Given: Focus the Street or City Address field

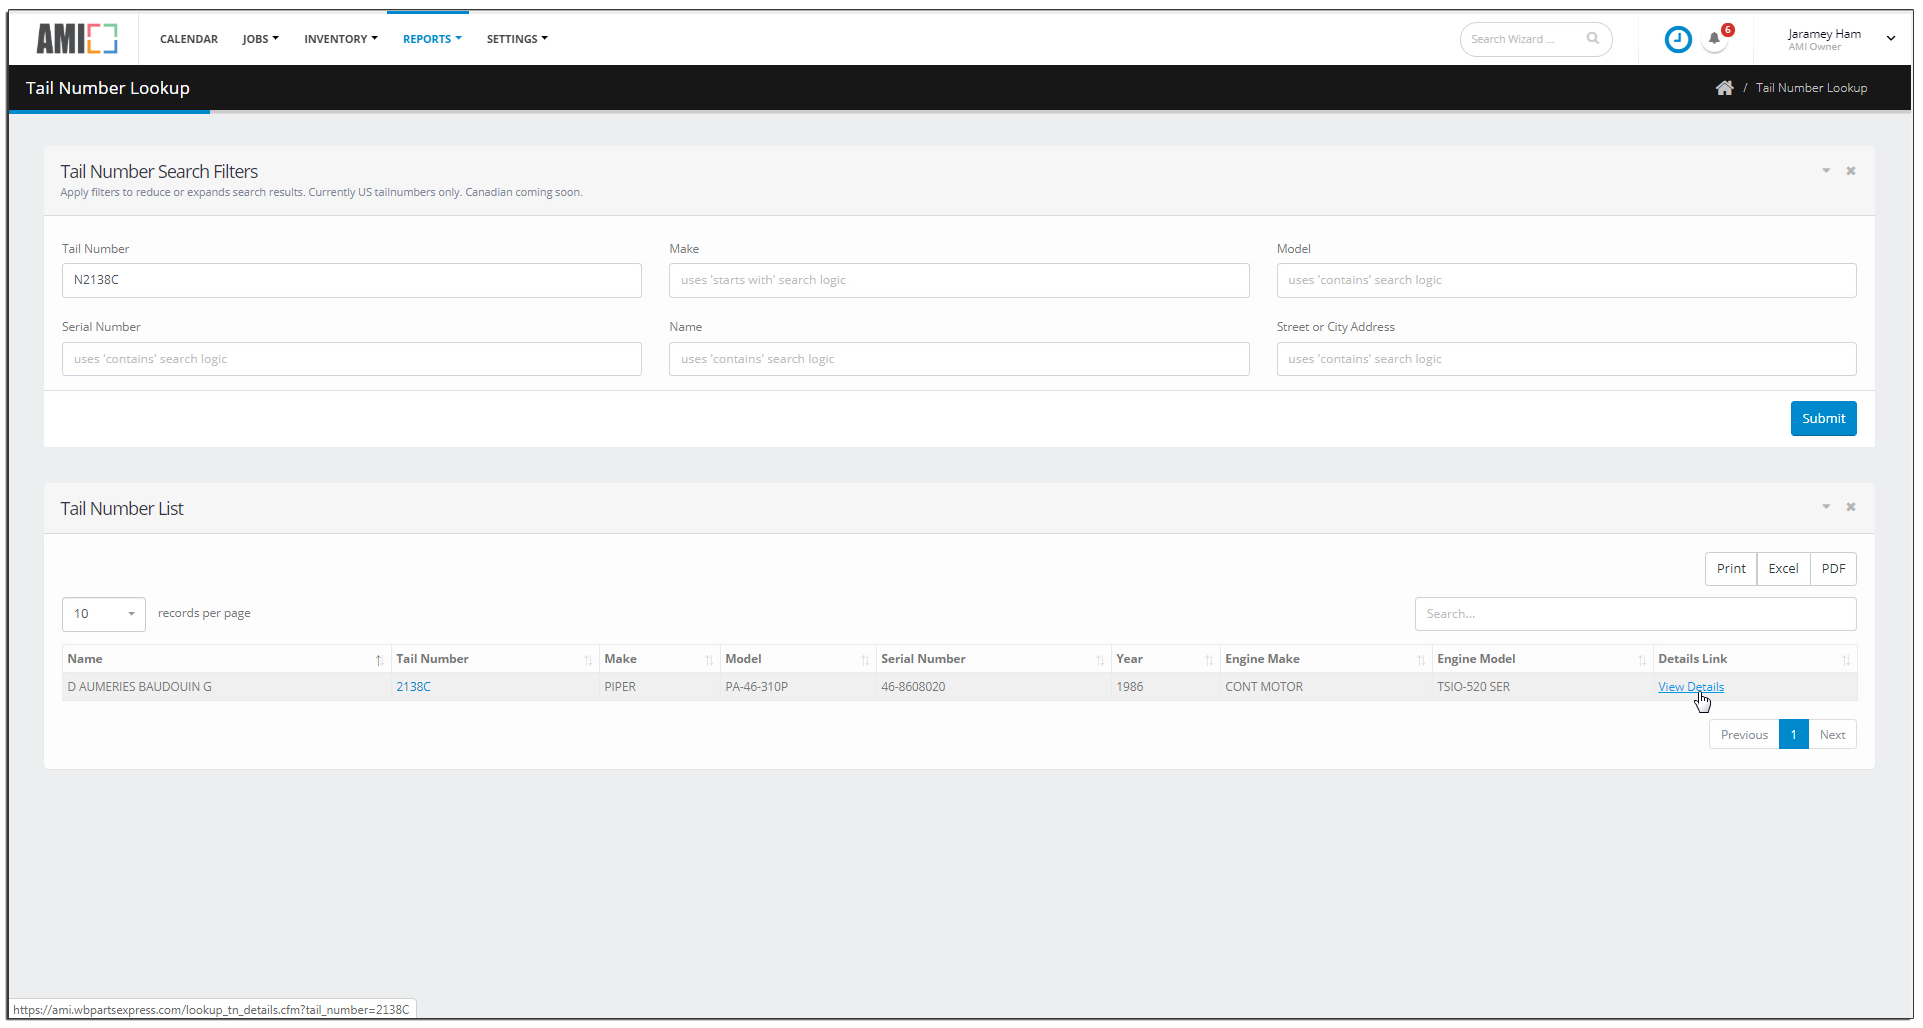Looking at the screenshot, I should (x=1566, y=359).
